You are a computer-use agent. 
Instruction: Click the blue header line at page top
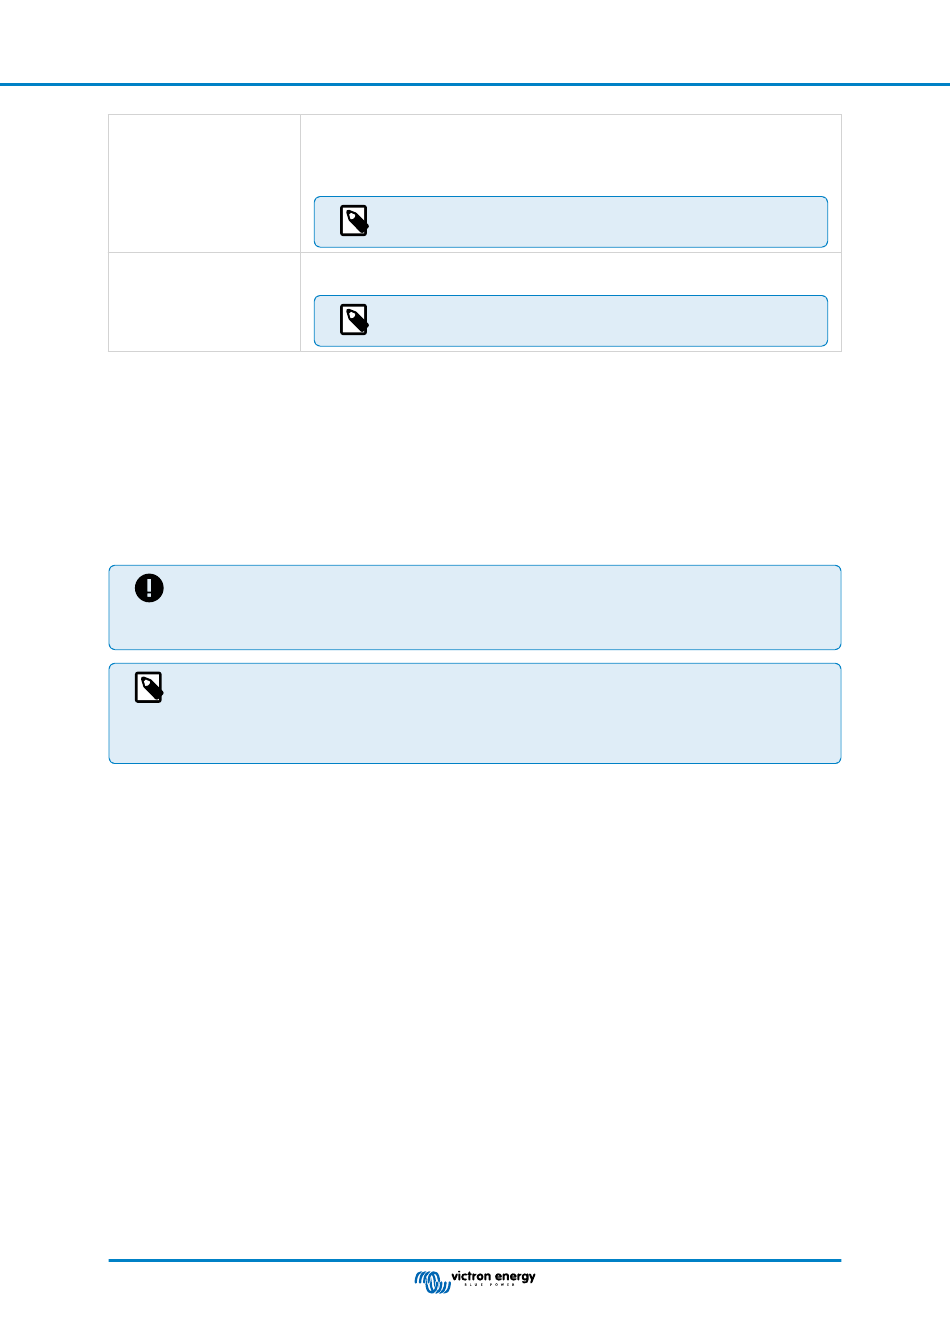tap(475, 85)
